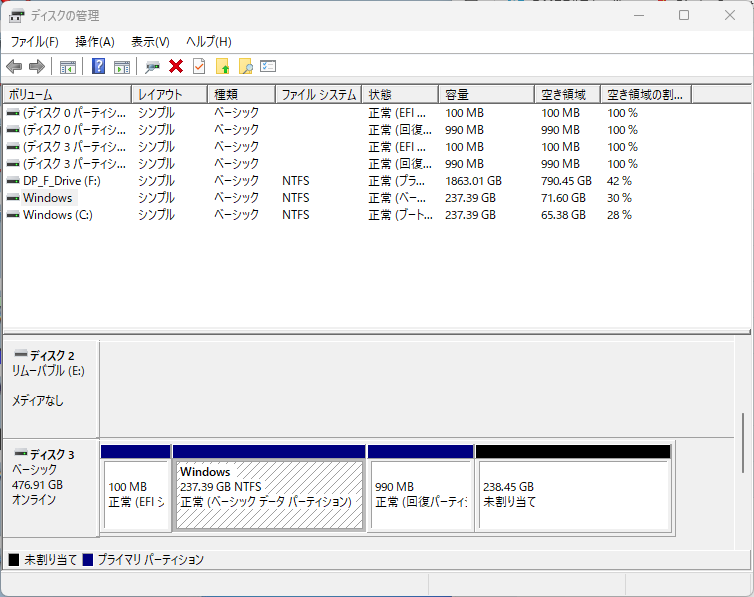Maximize the Disk Management window
Viewport: 754px width, 597px height.
tap(684, 15)
